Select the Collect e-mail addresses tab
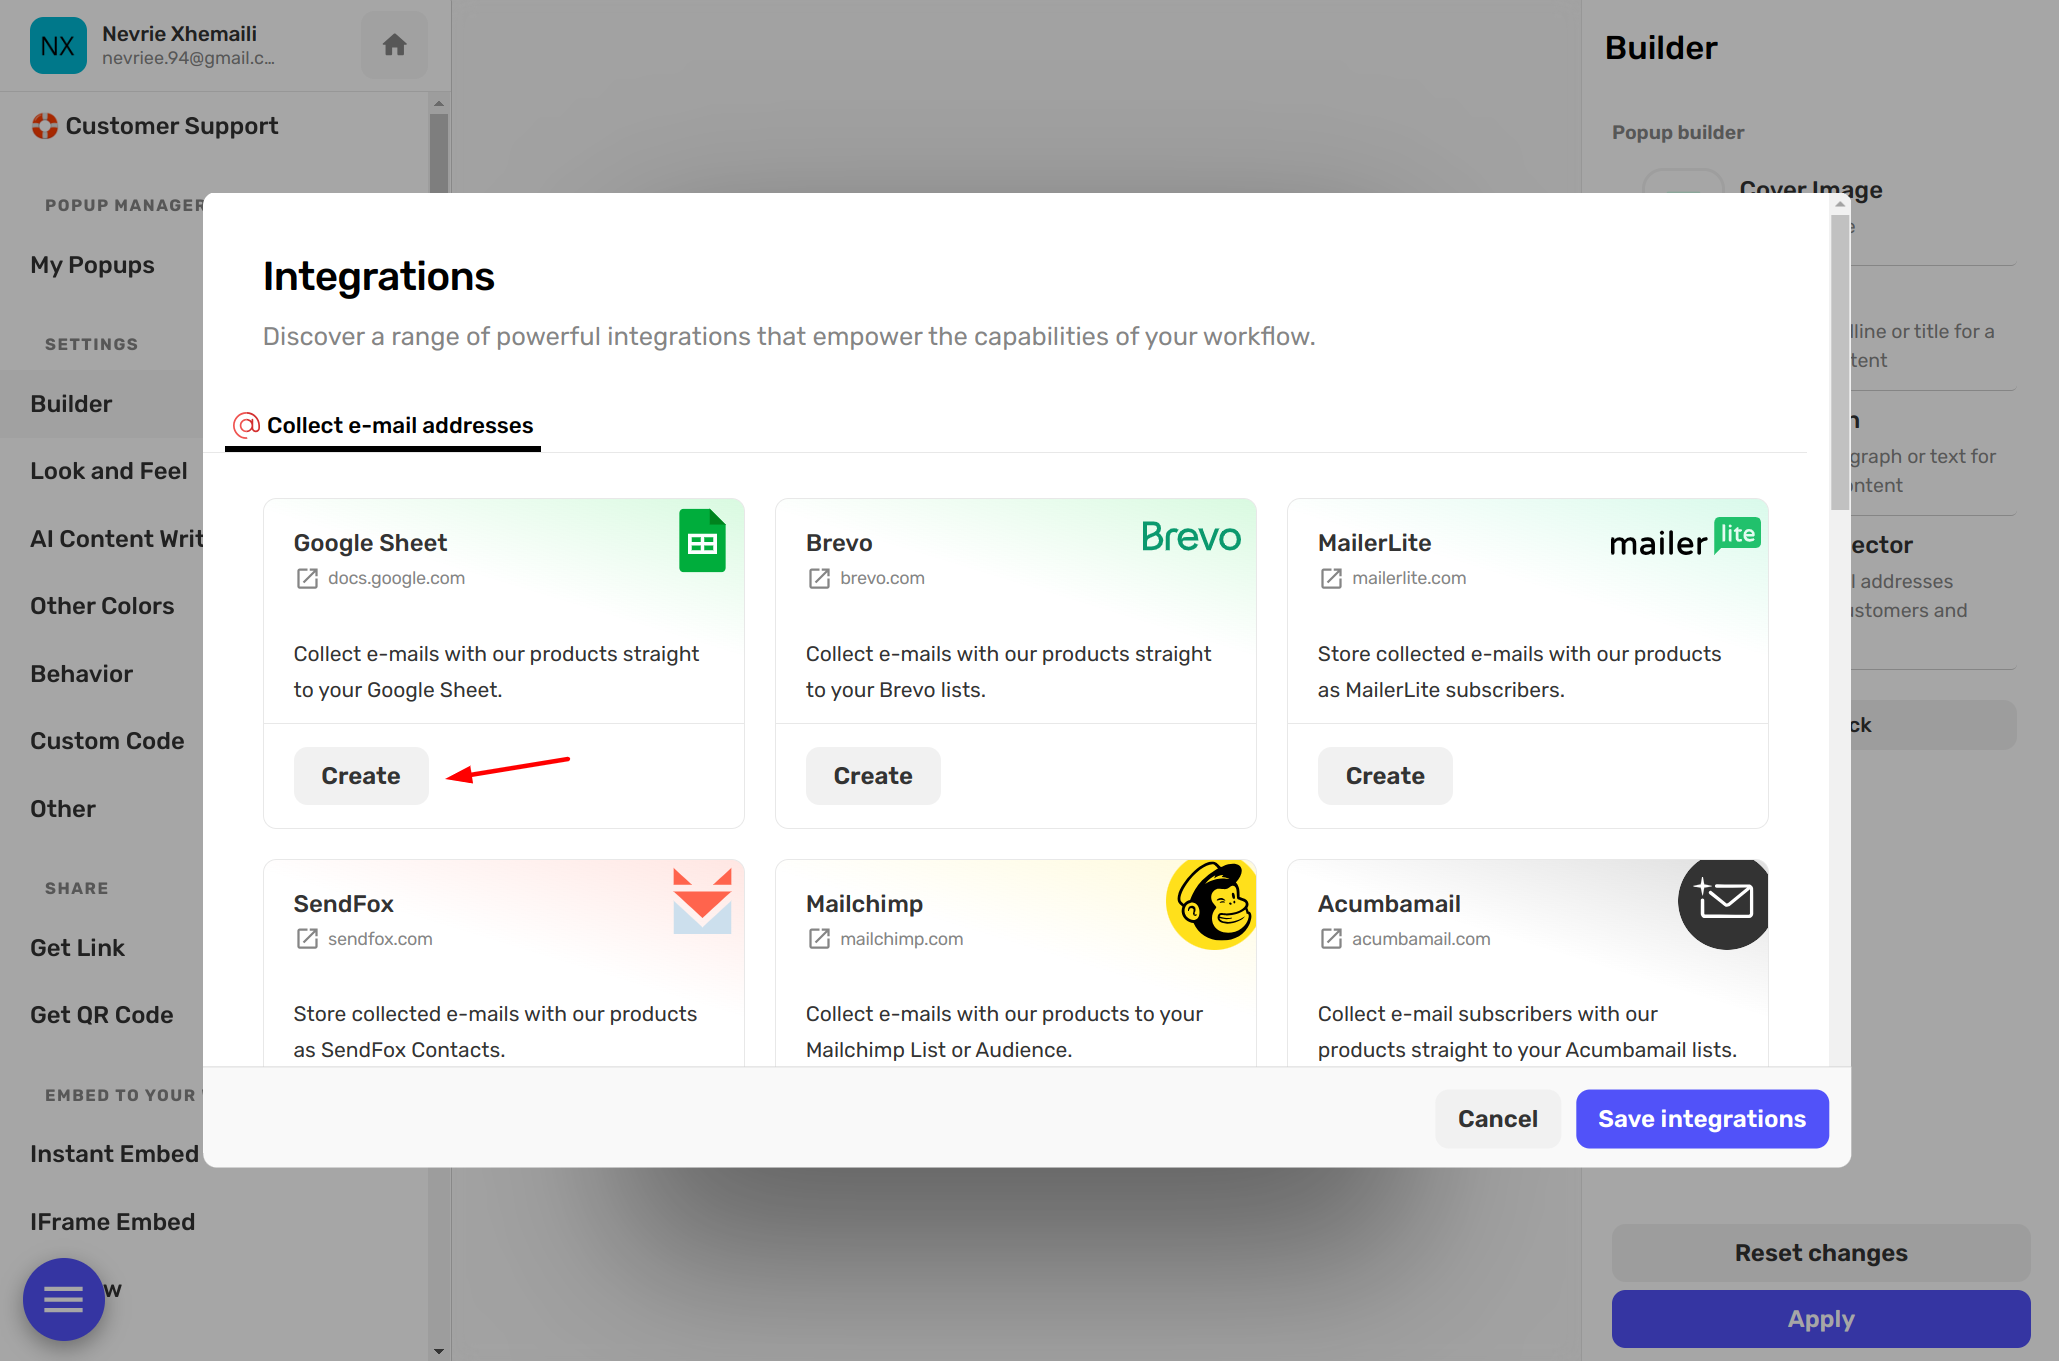Screen dimensions: 2059x1361 tap(383, 426)
